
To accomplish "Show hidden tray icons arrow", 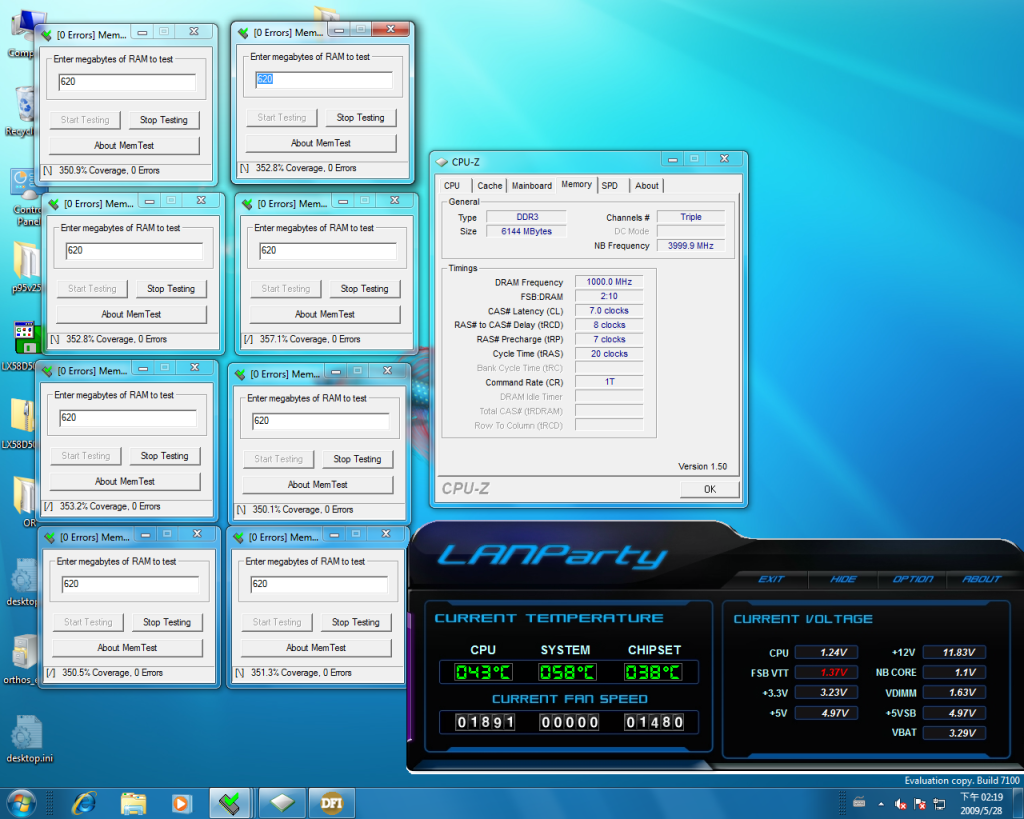I will [x=881, y=804].
